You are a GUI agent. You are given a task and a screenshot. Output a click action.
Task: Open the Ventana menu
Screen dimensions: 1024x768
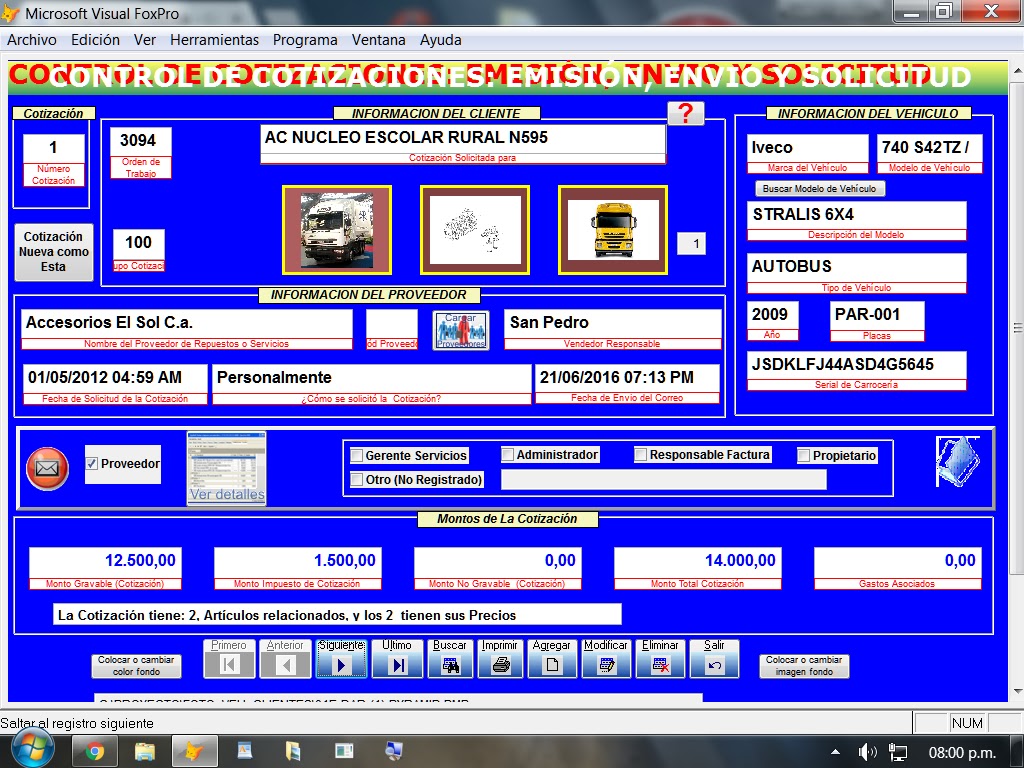[379, 40]
